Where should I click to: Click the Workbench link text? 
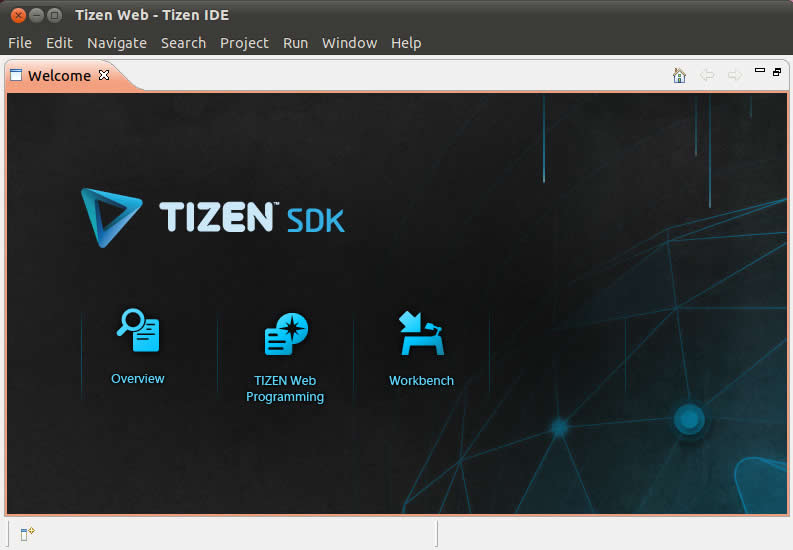[421, 381]
